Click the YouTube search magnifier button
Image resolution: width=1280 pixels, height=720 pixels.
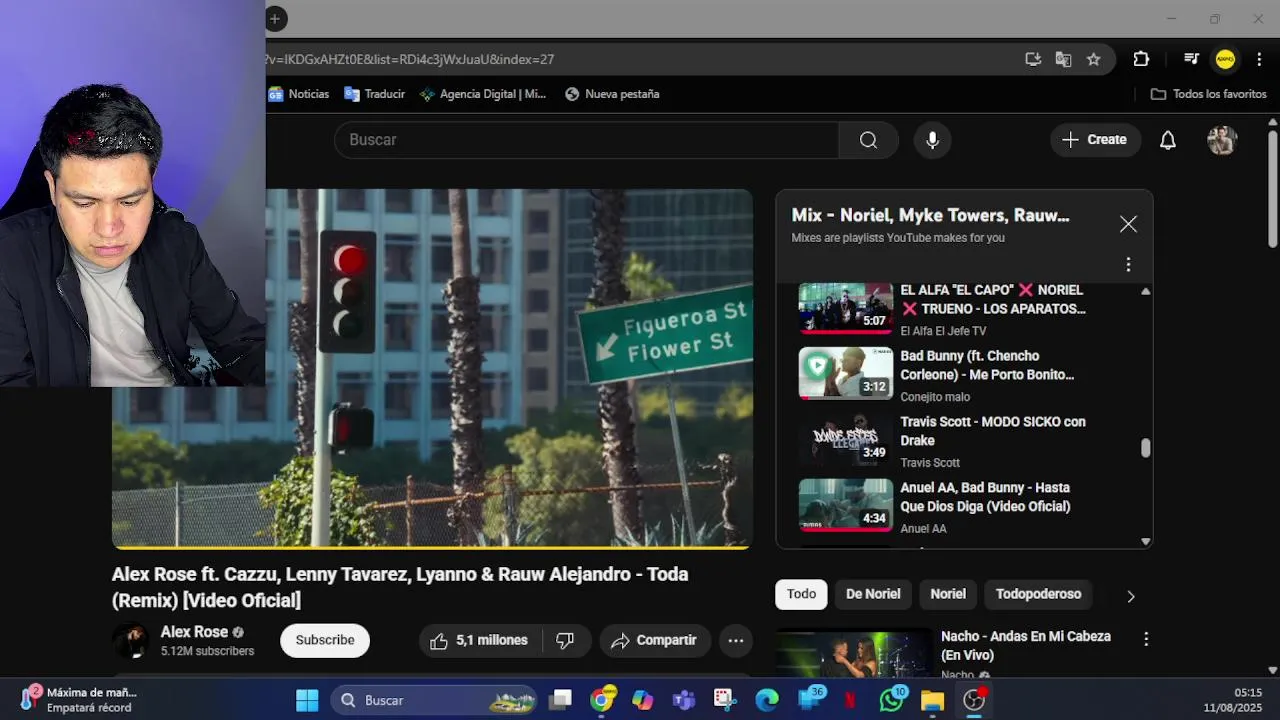pyautogui.click(x=868, y=140)
